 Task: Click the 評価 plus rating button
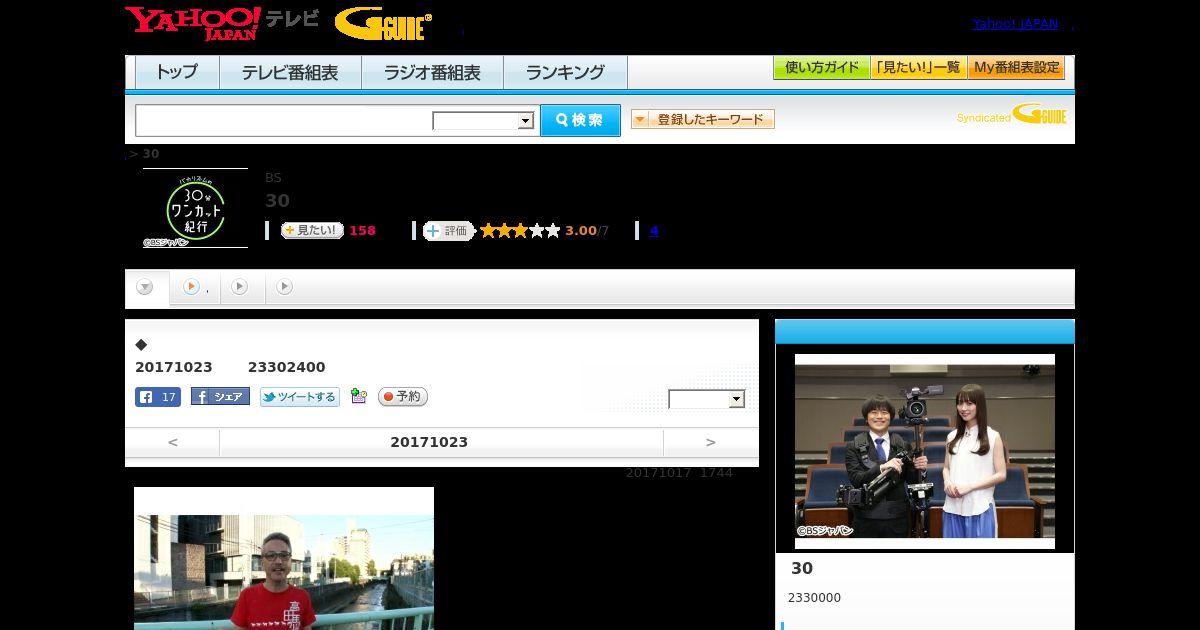pyautogui.click(x=448, y=231)
